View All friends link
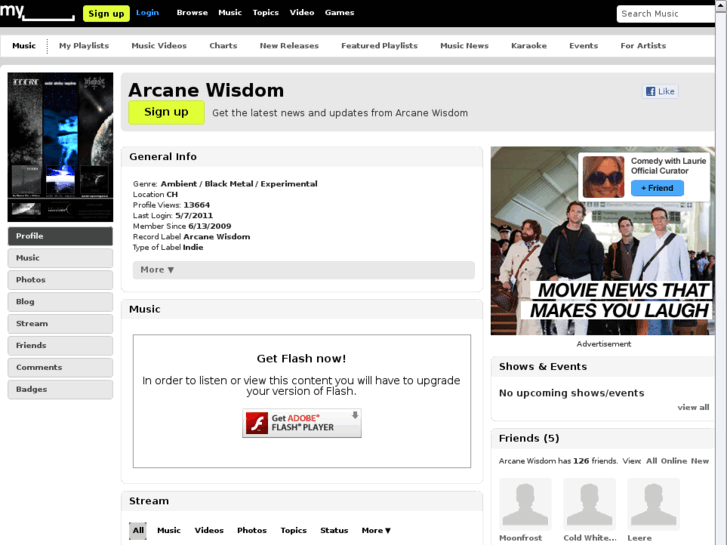Screen dimensions: 727x545 click(x=651, y=461)
